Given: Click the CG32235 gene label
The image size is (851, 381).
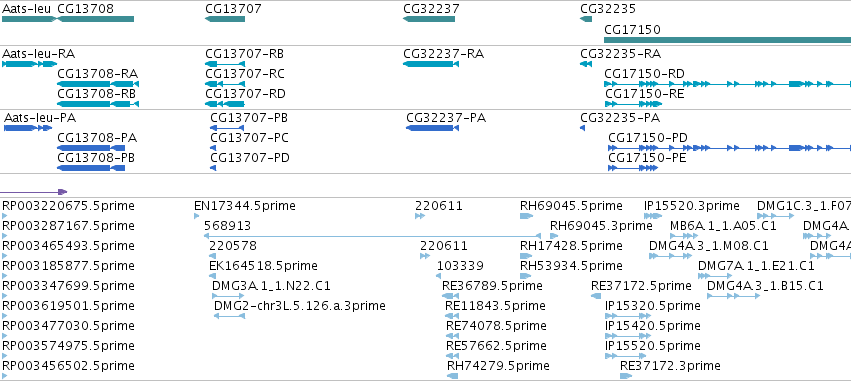Looking at the screenshot, I should (x=608, y=9).
